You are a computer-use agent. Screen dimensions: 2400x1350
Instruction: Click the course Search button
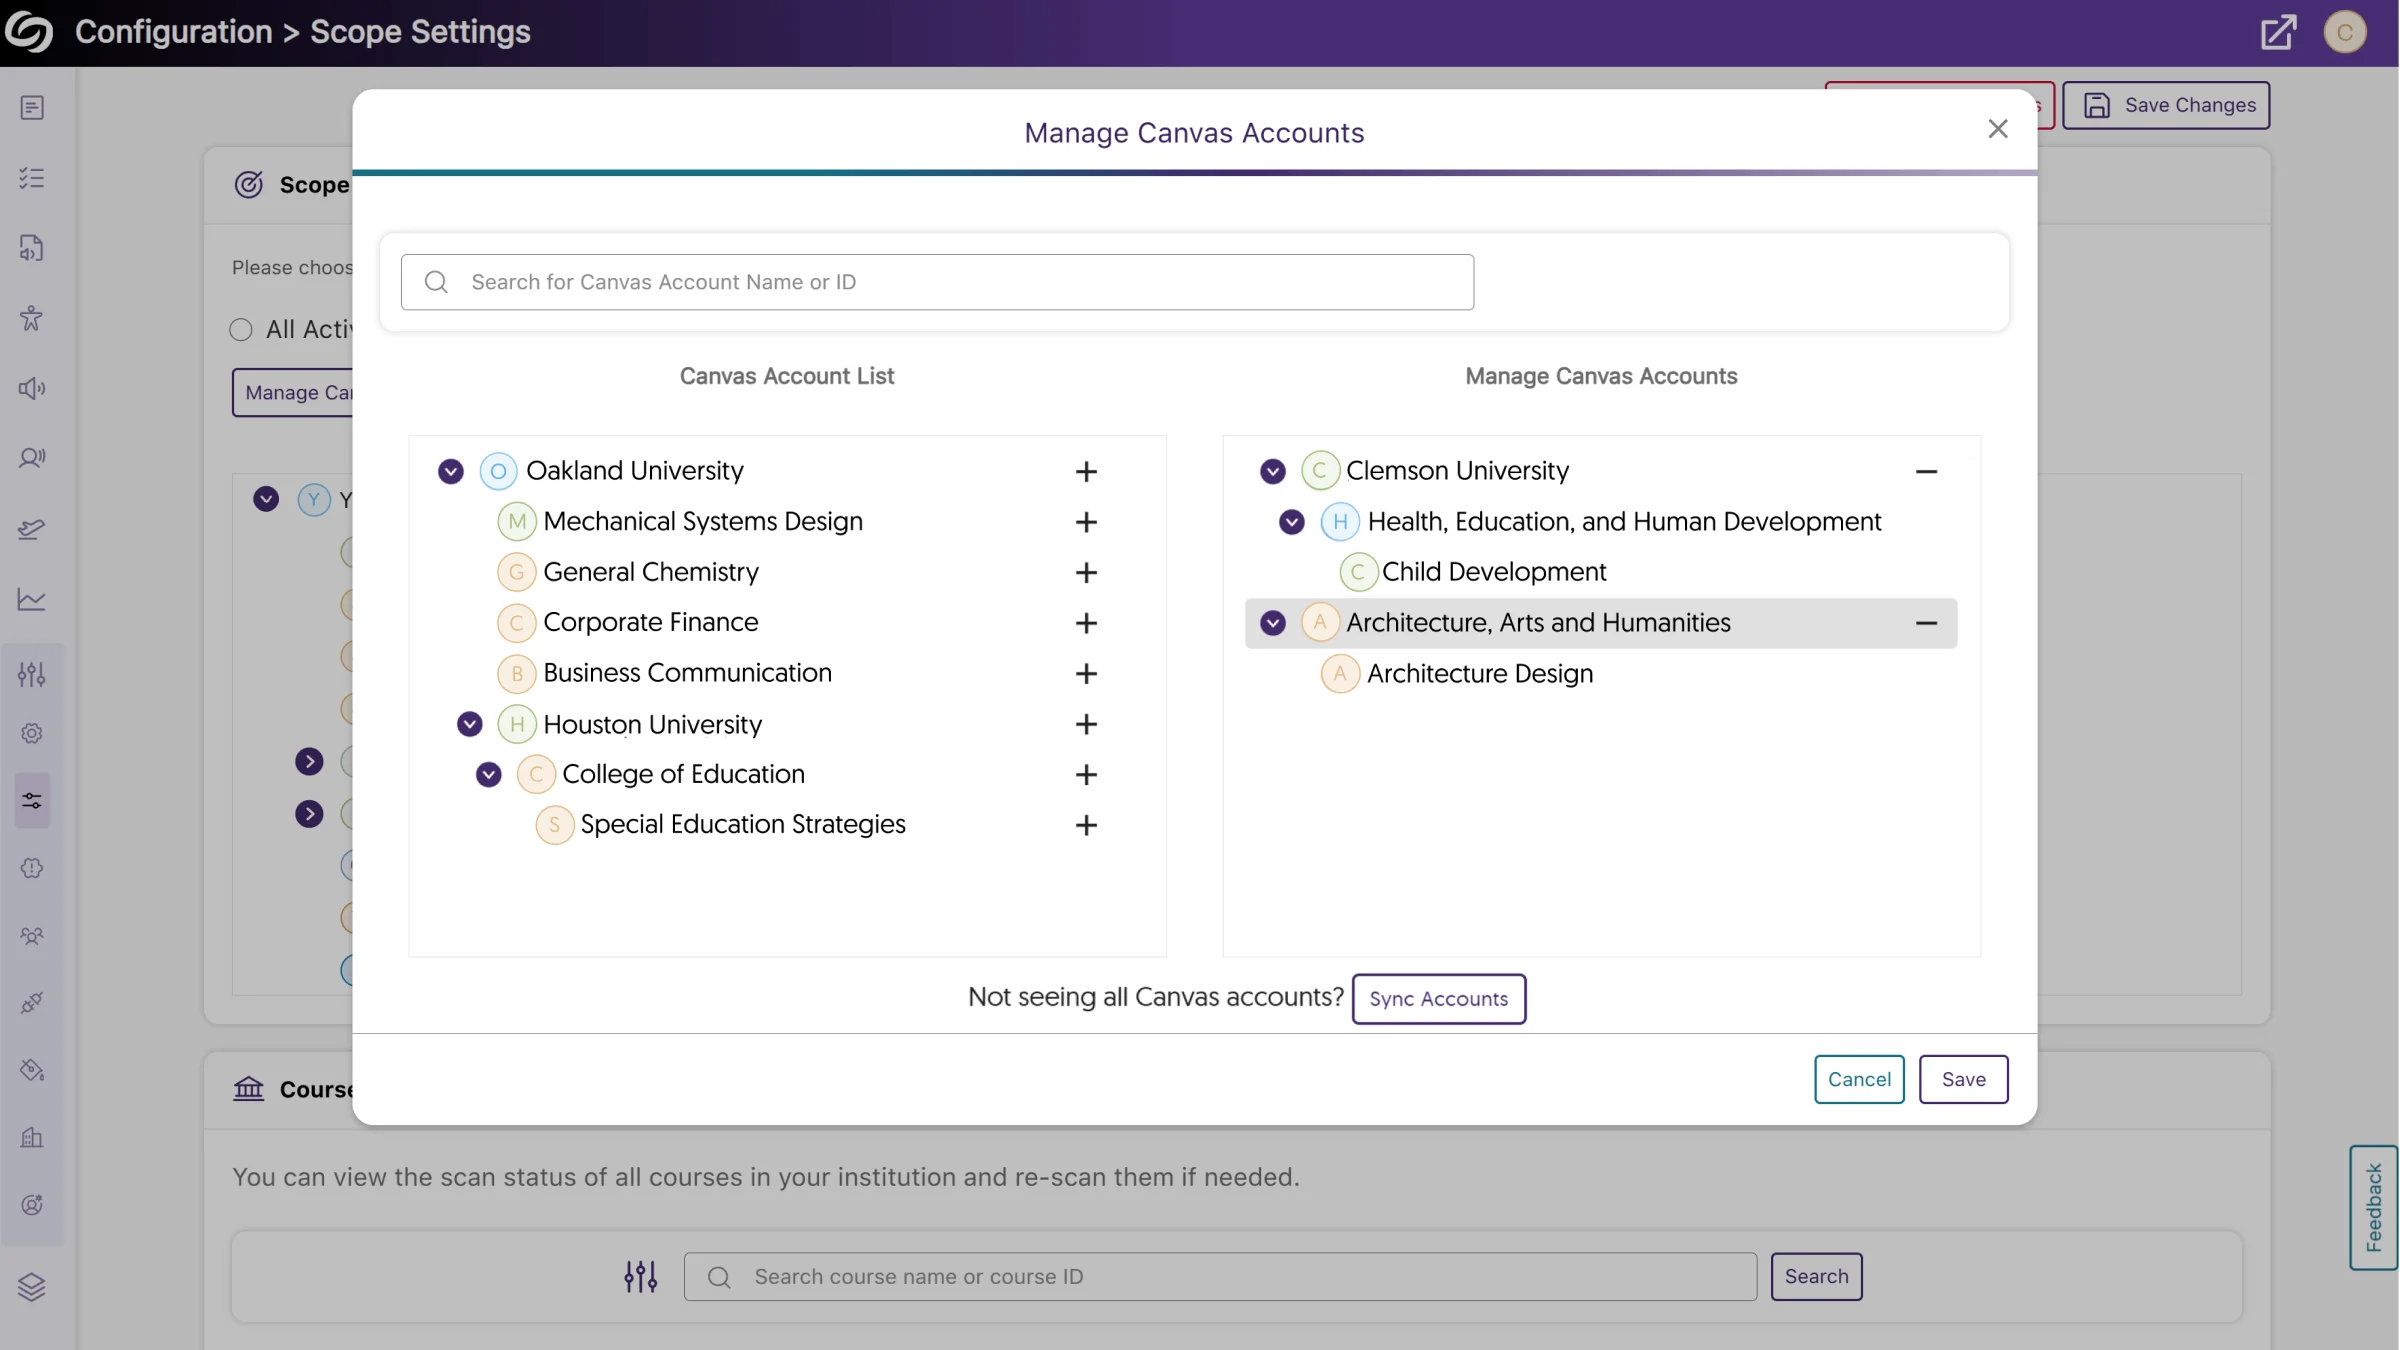pos(1816,1276)
